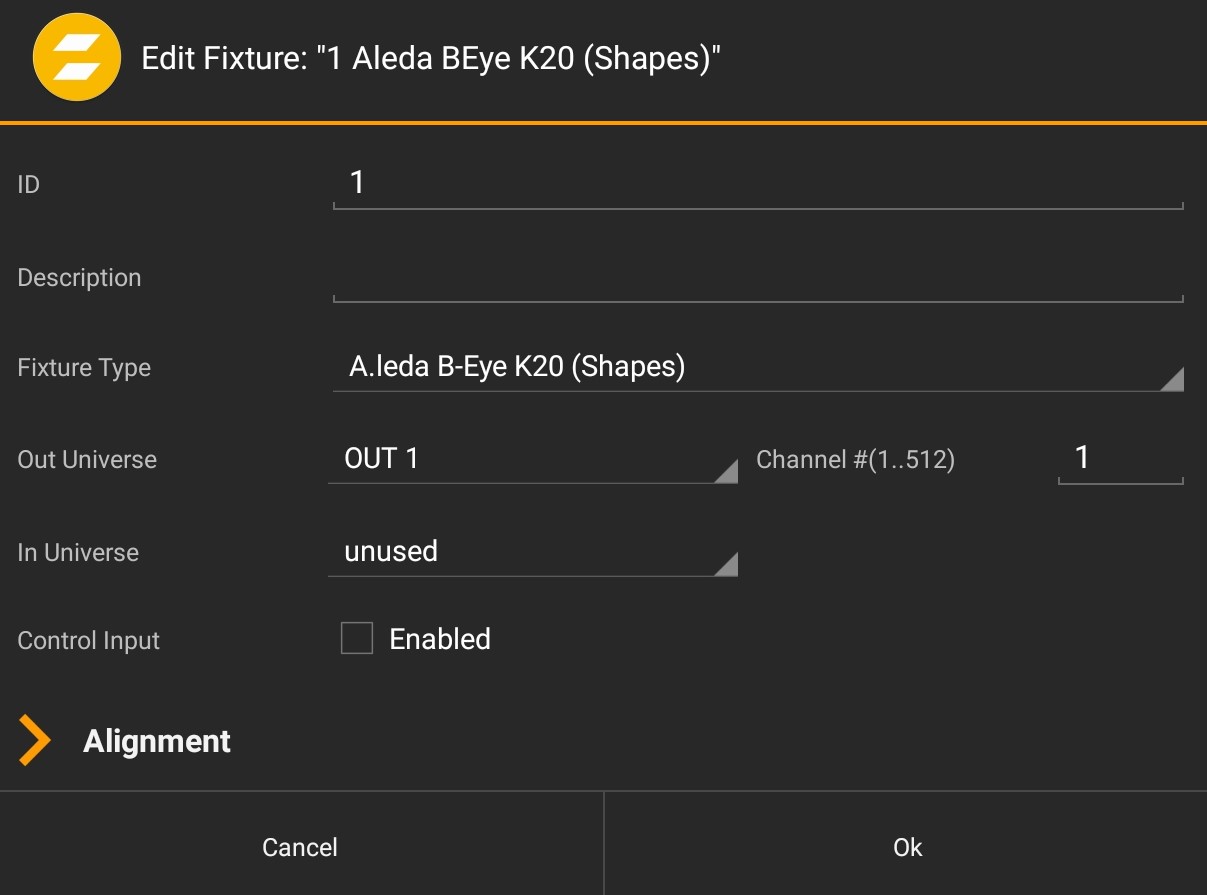Click the Enabled checkbox label
This screenshot has height=895, width=1207.
pos(440,639)
